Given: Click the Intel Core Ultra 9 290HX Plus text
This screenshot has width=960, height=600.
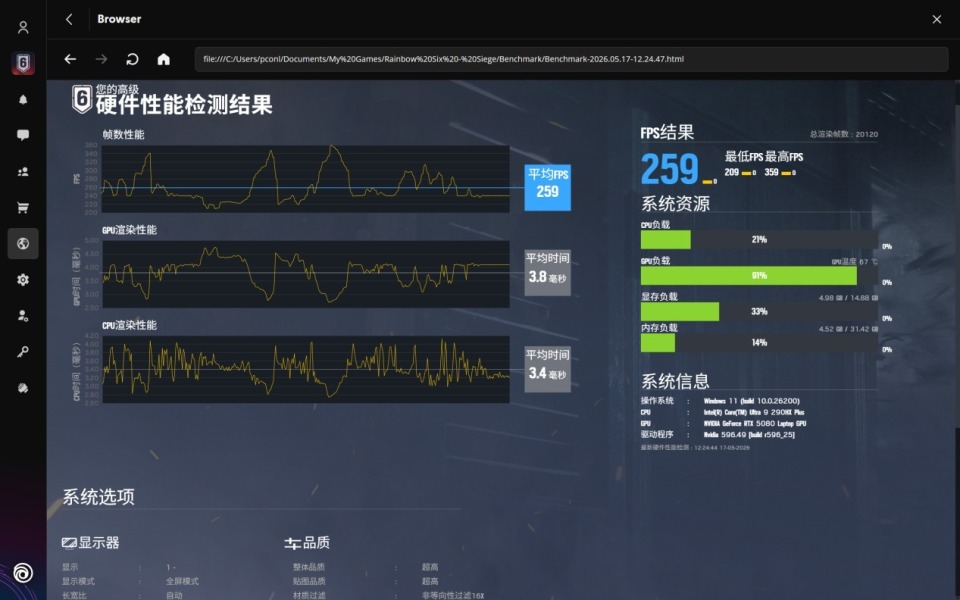Looking at the screenshot, I should pos(754,412).
